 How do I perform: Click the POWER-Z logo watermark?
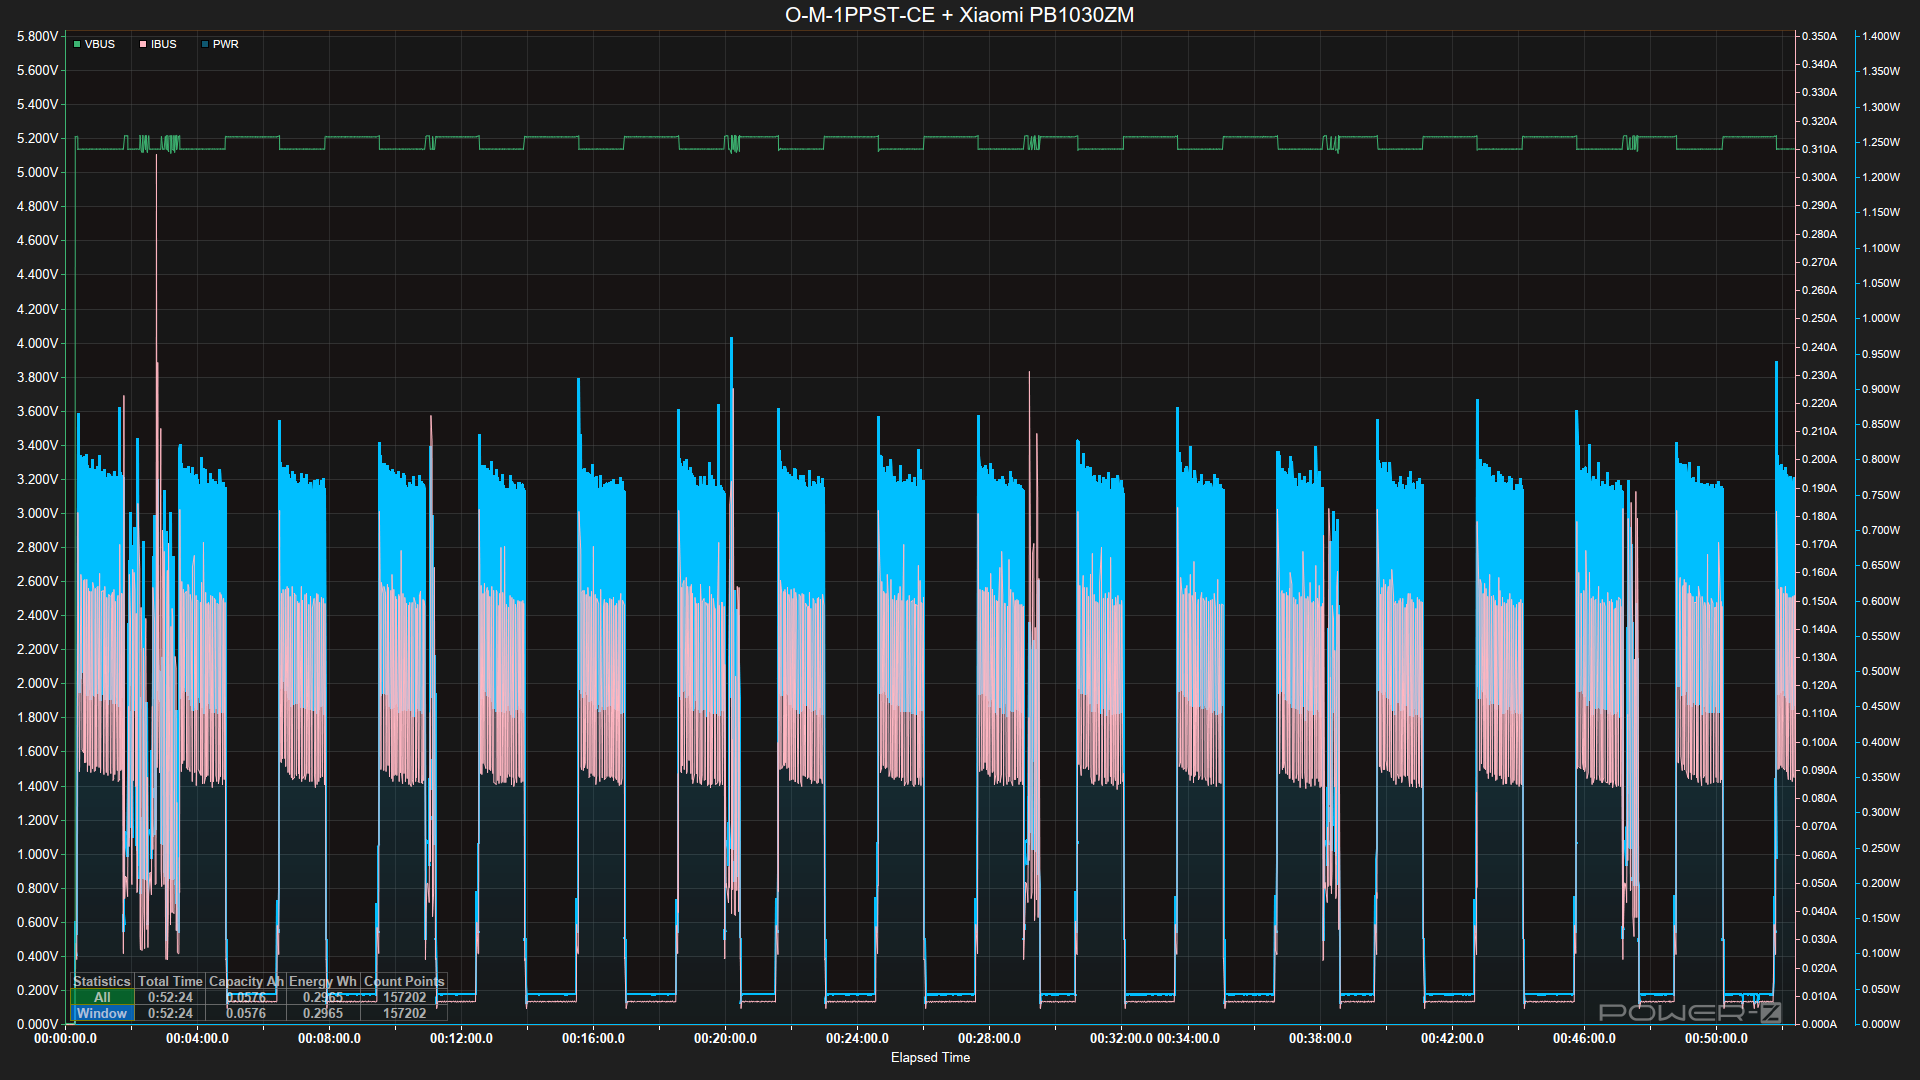point(1690,1012)
